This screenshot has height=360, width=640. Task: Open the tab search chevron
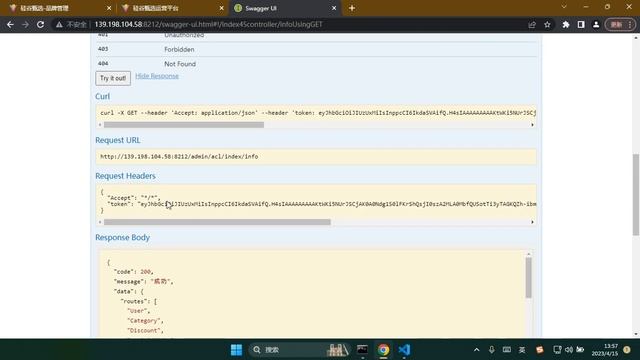pyautogui.click(x=564, y=7)
